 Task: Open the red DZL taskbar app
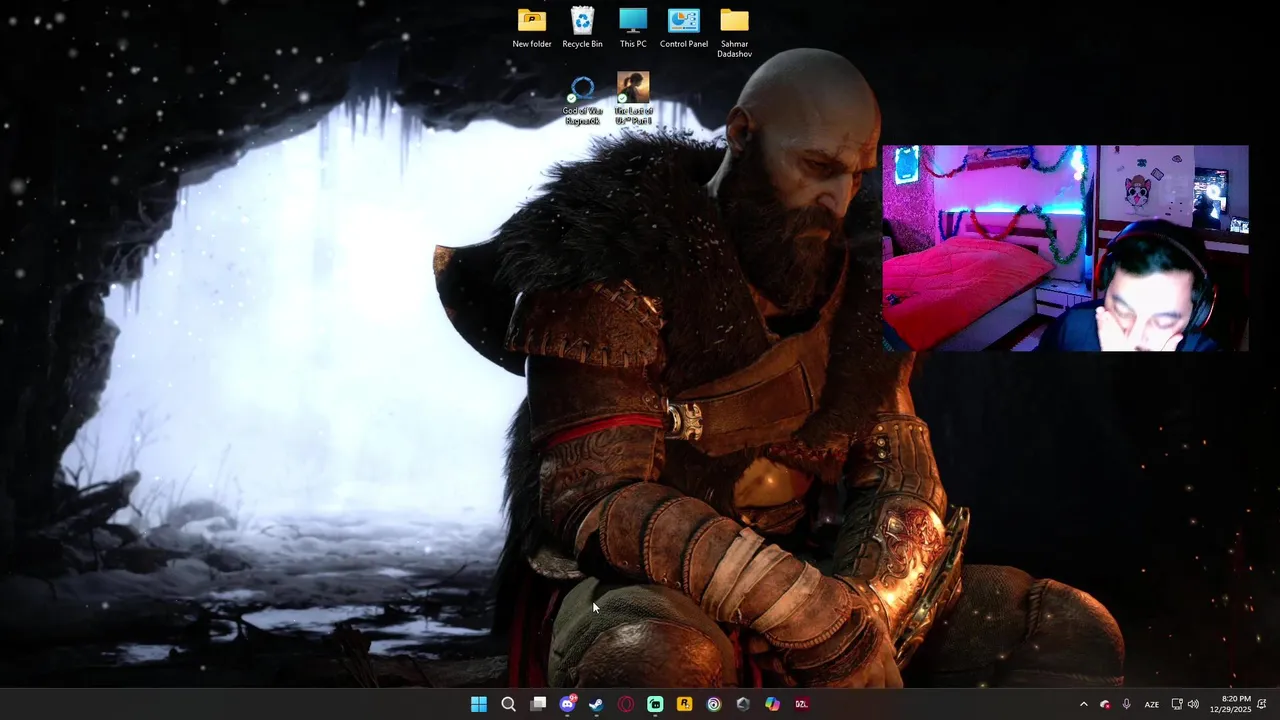[802, 704]
